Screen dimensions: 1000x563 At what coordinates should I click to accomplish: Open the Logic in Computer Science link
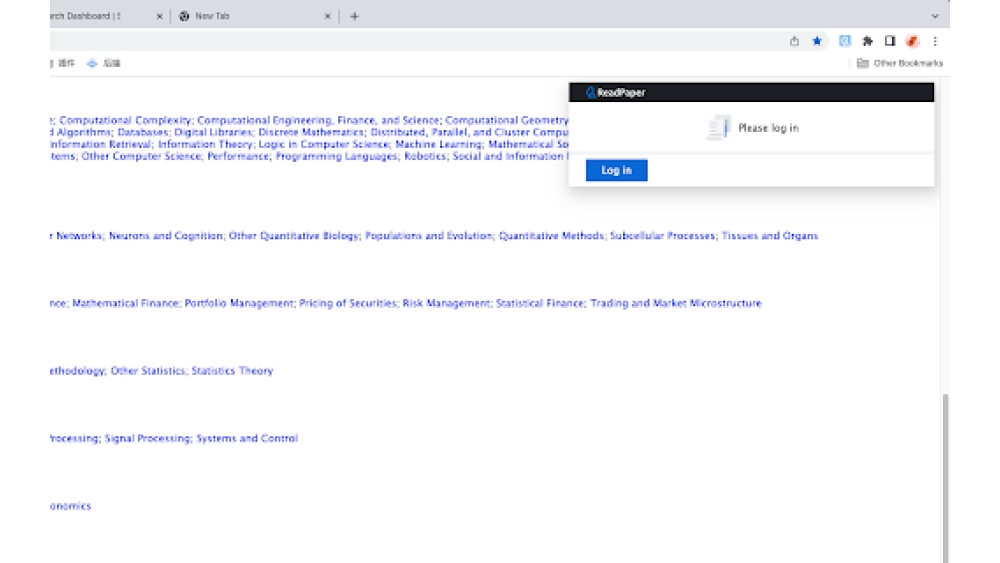click(x=323, y=145)
